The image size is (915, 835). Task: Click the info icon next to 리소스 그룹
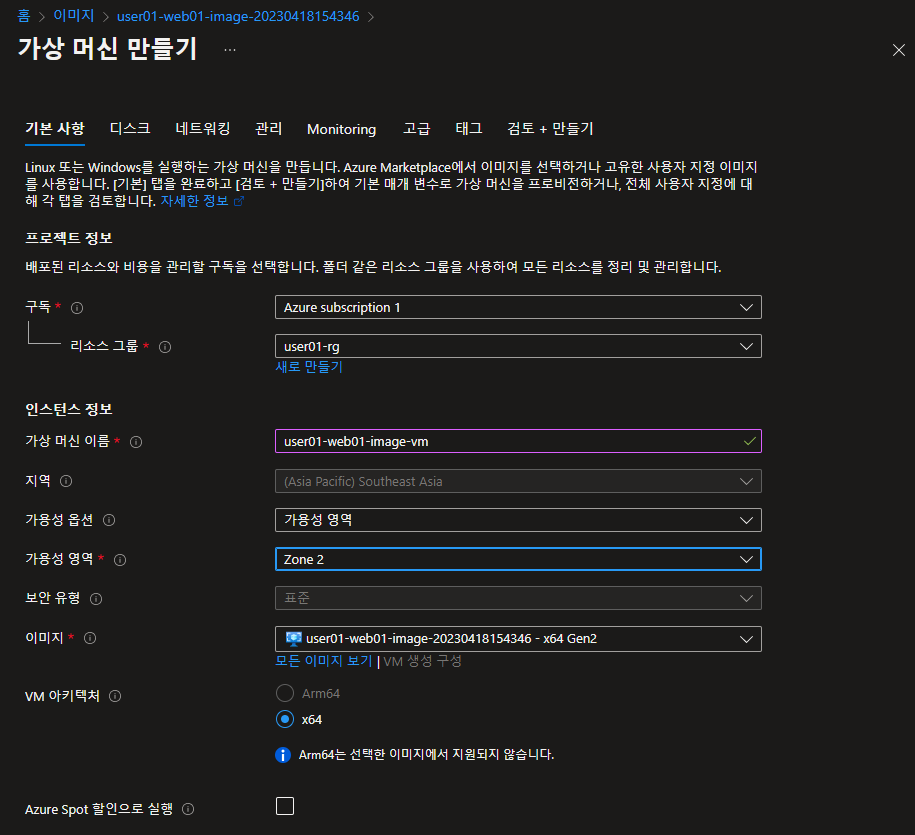point(165,347)
